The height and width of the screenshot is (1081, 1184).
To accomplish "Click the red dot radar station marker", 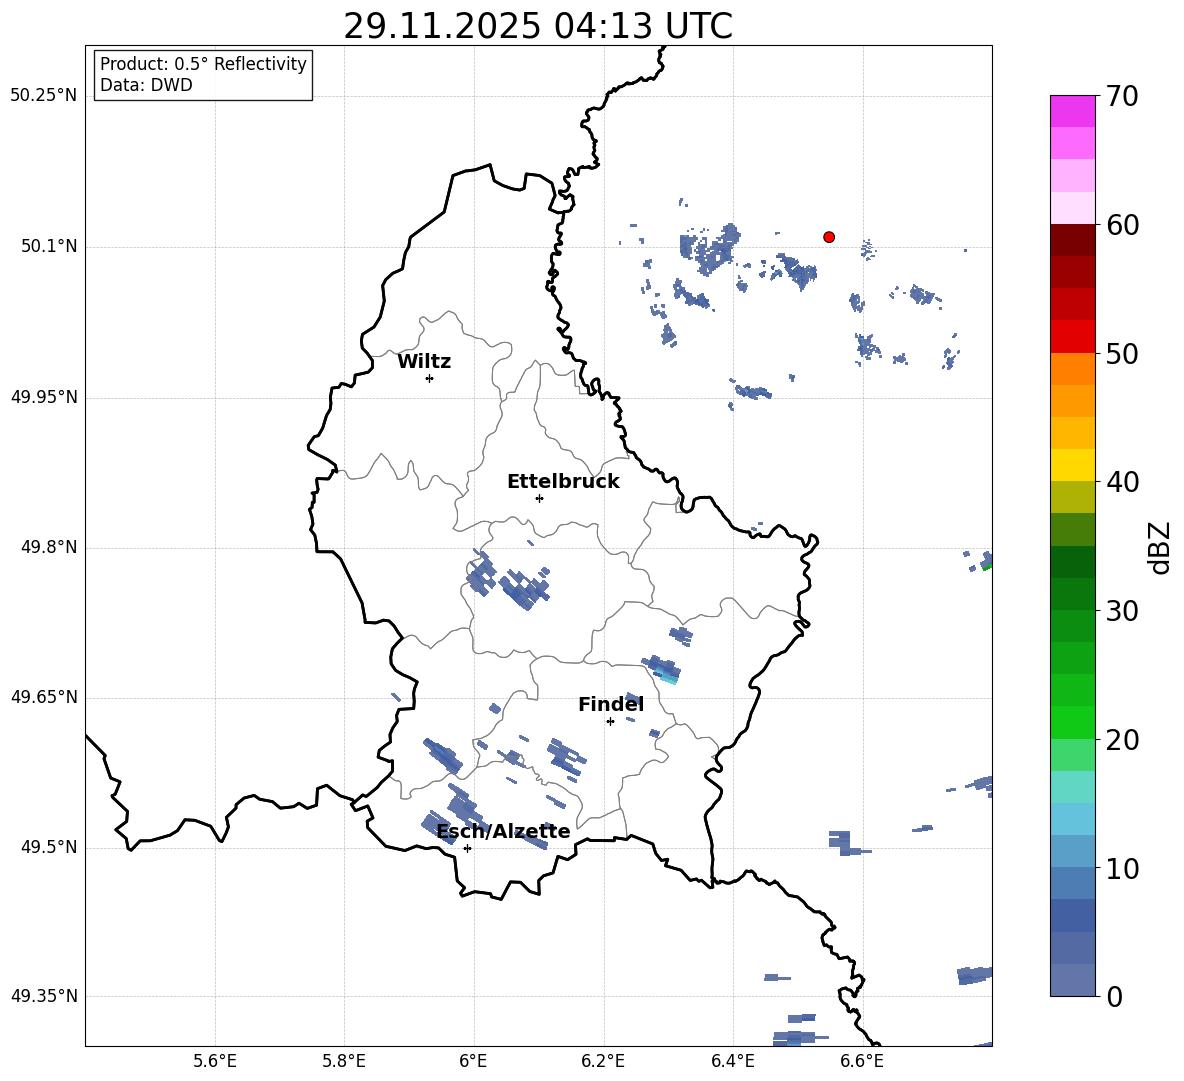I will tap(829, 237).
